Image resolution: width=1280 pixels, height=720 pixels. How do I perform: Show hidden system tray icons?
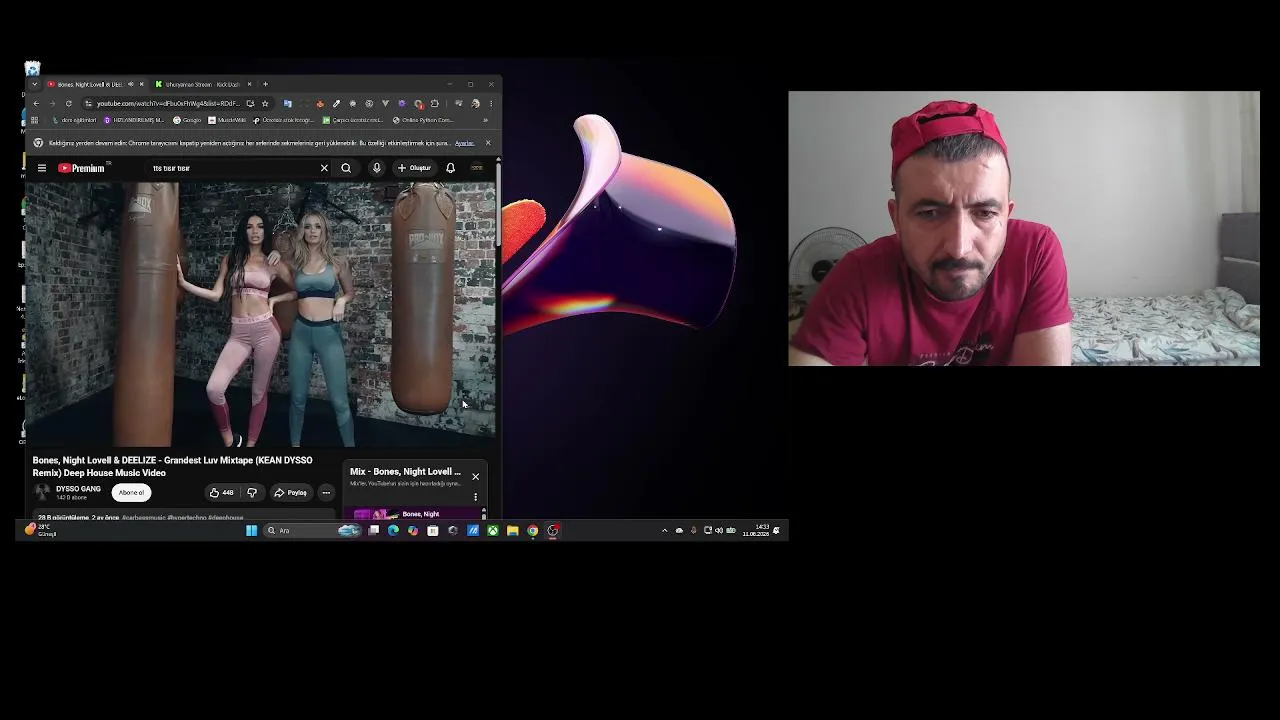pos(665,530)
